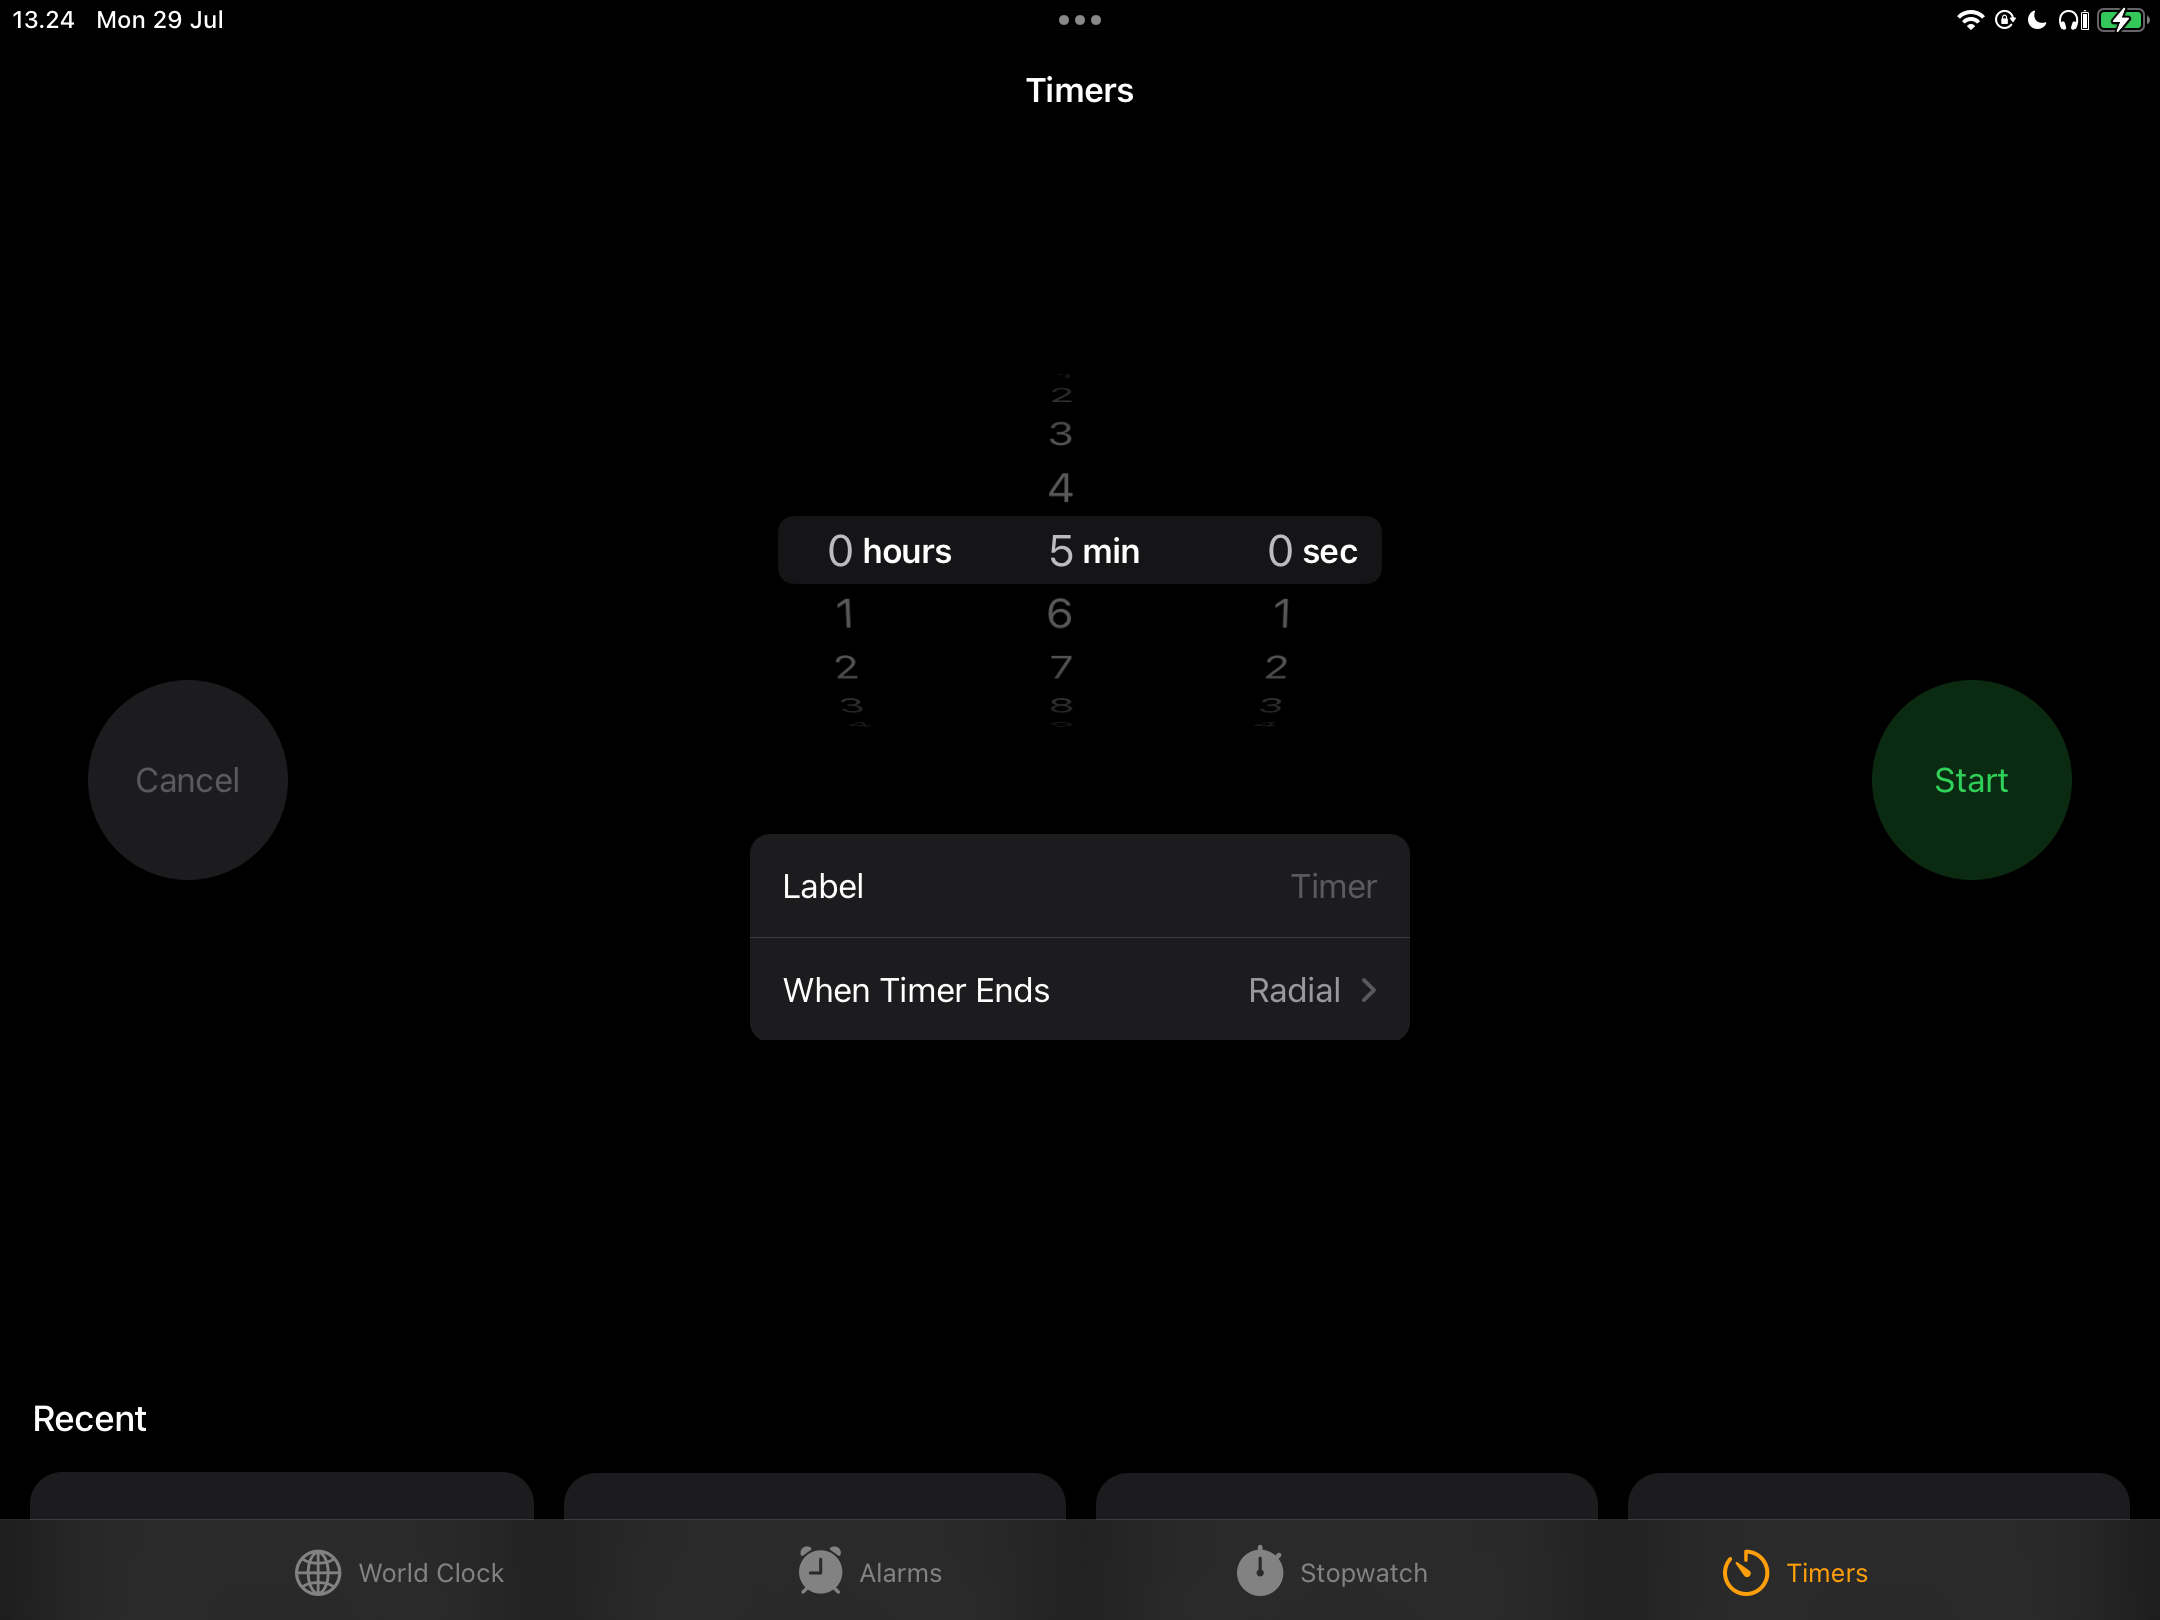Image resolution: width=2160 pixels, height=1620 pixels.
Task: Click the Start timer button
Action: (1970, 779)
